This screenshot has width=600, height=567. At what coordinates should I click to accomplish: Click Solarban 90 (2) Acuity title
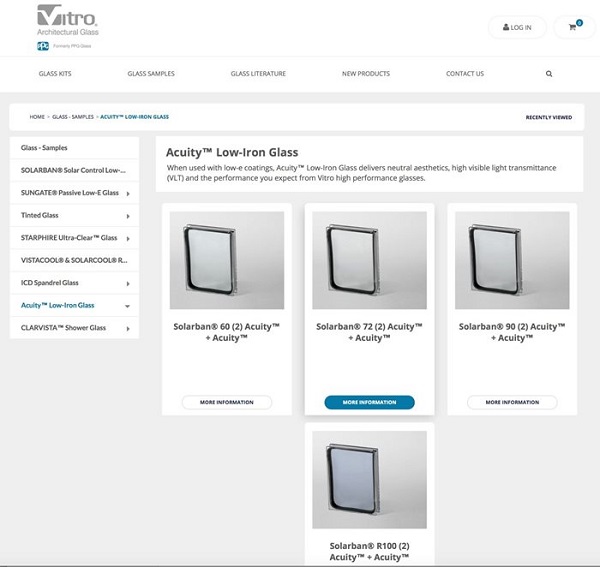pos(512,332)
